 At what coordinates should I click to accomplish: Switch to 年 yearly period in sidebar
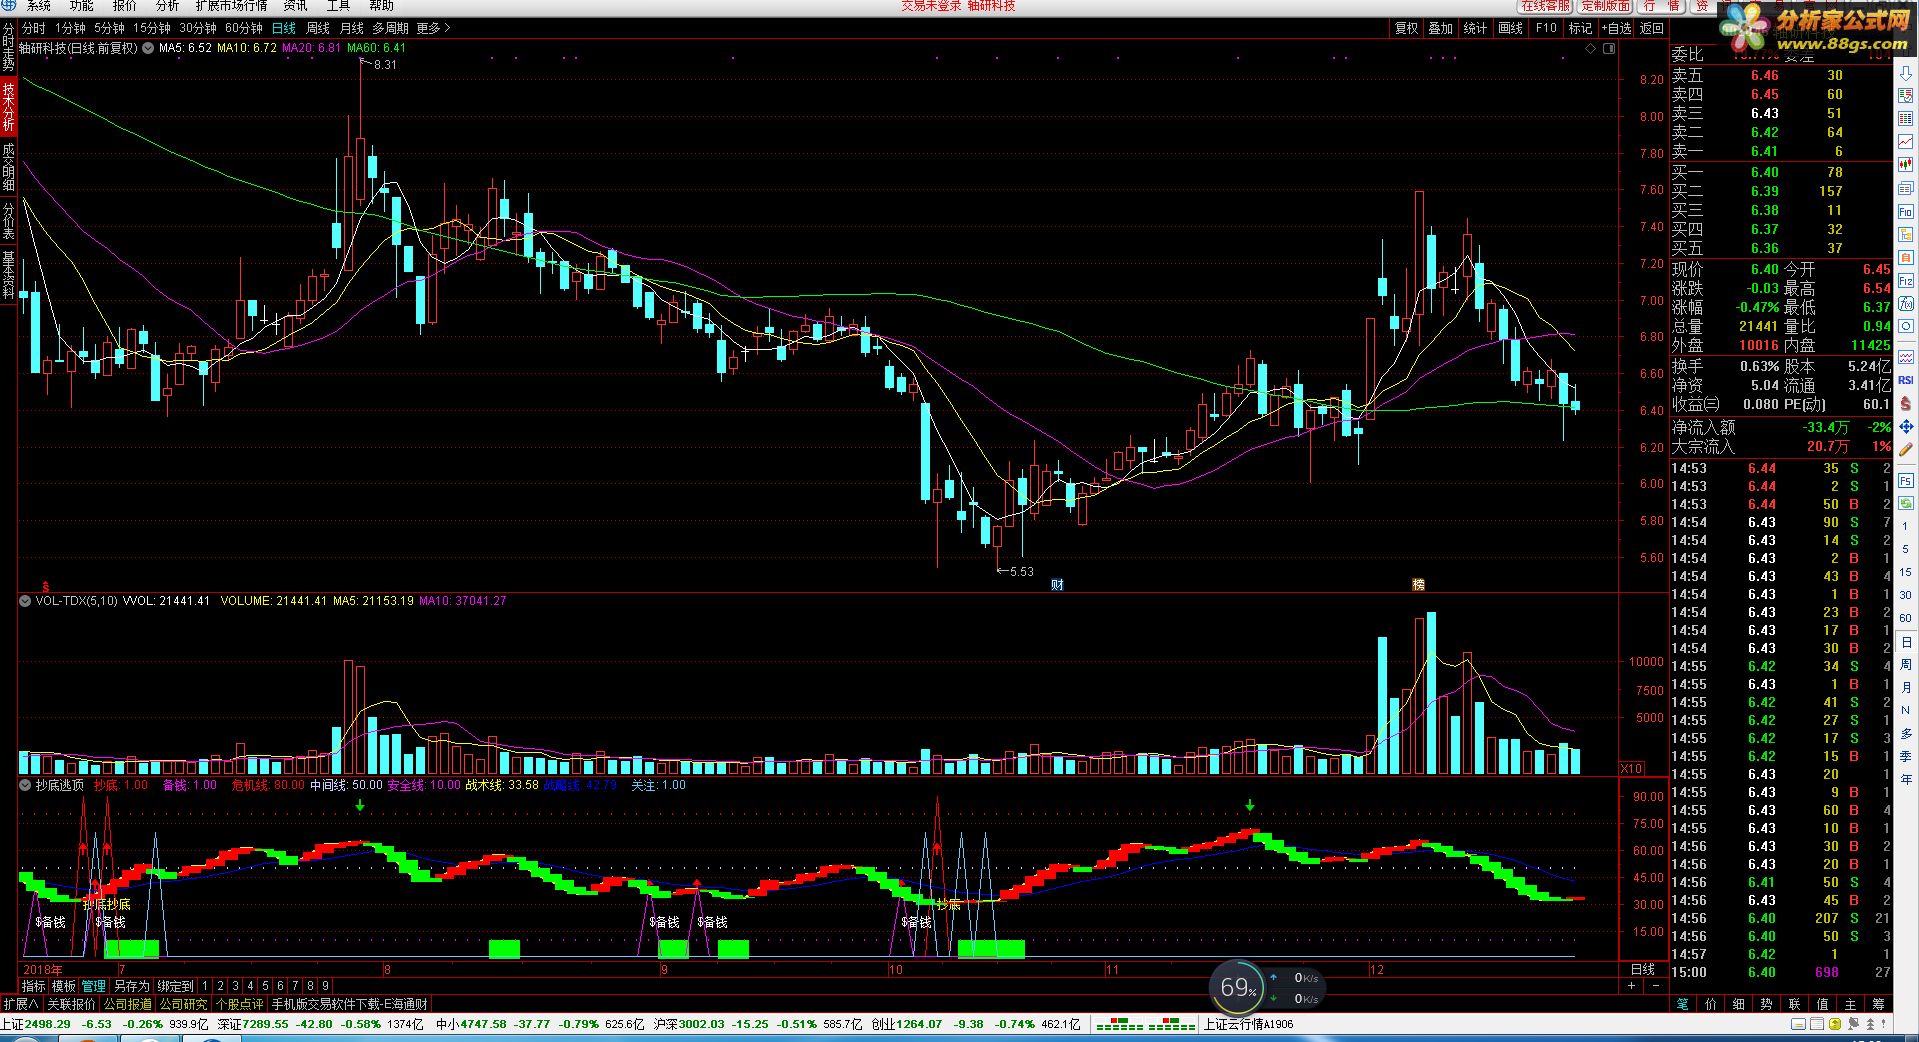coord(1906,779)
